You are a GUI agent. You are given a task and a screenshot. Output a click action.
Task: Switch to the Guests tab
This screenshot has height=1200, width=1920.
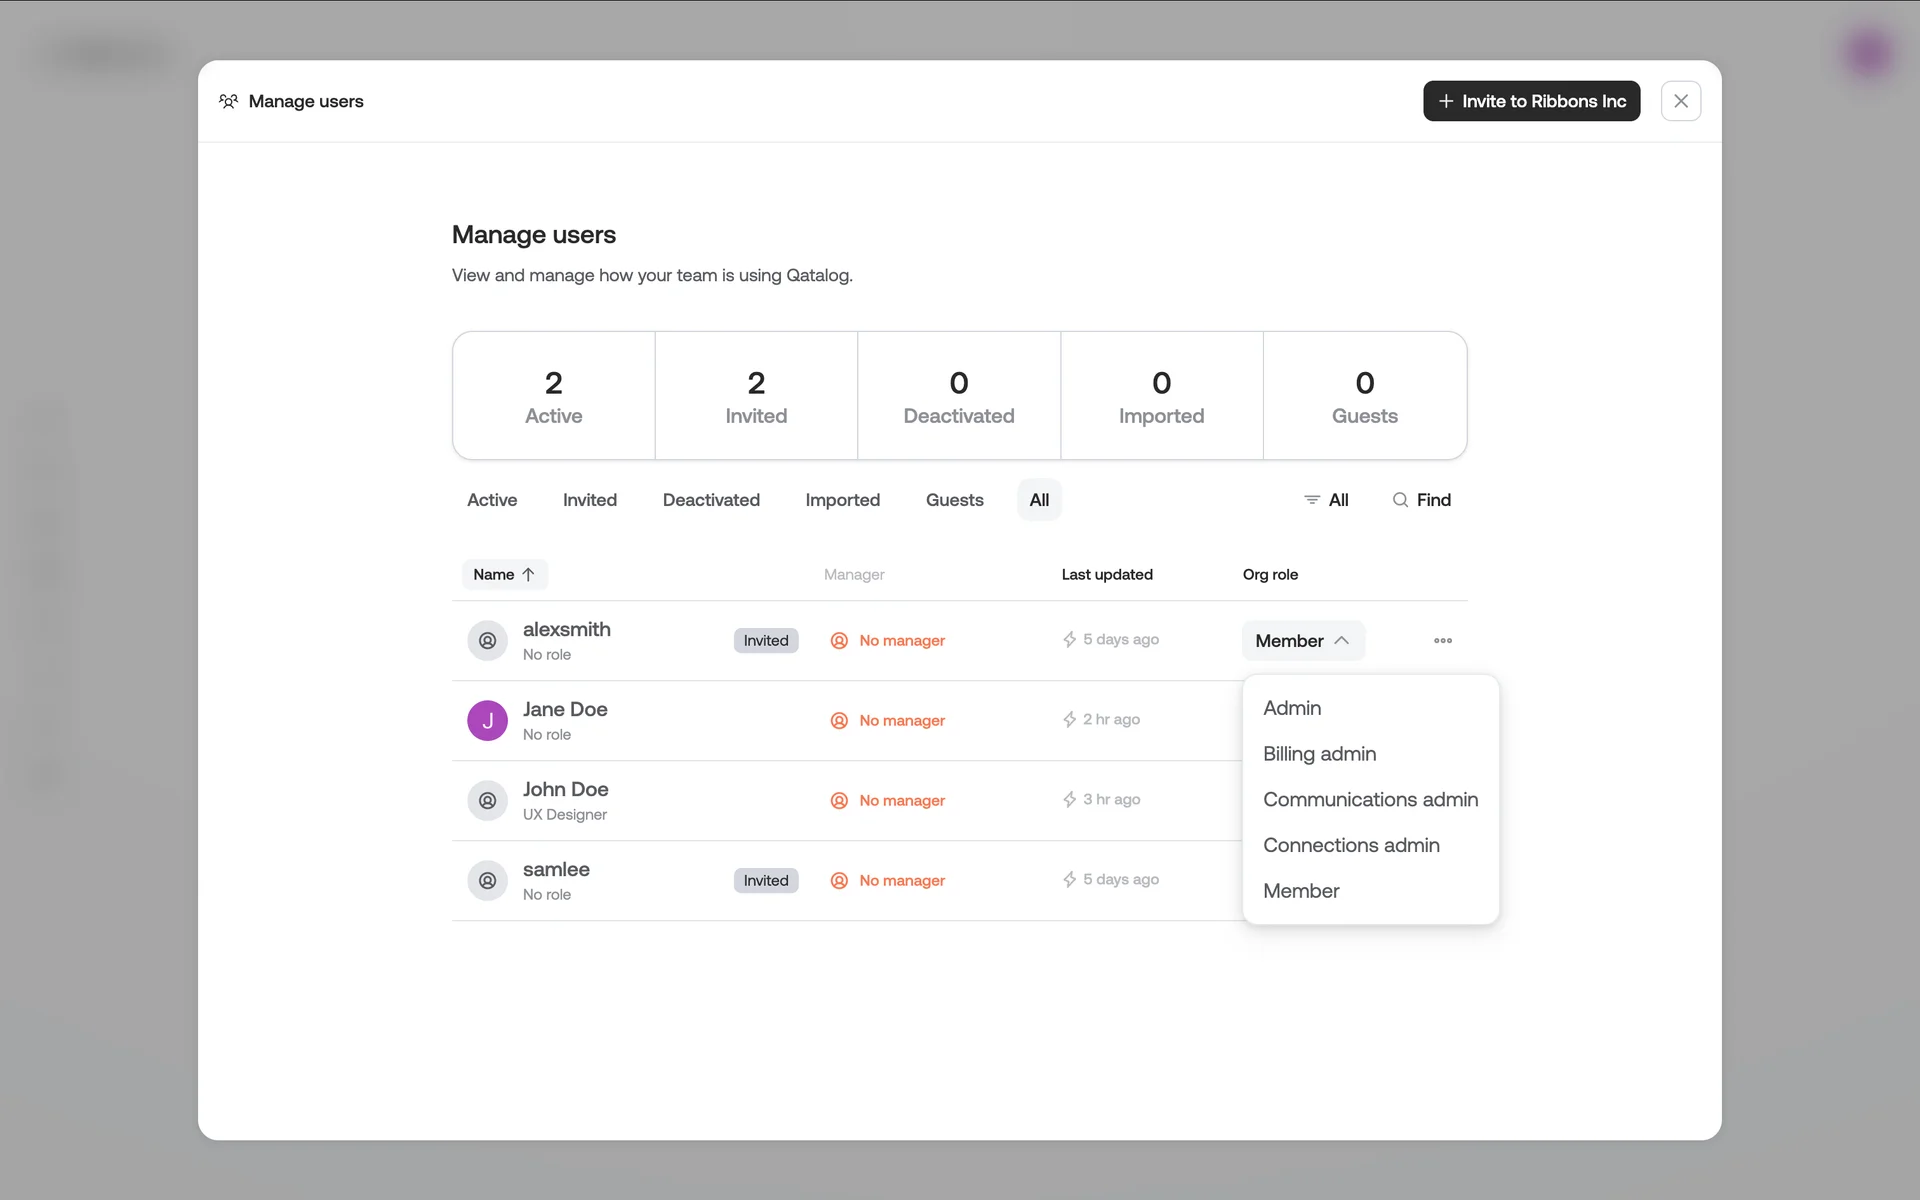coord(954,500)
